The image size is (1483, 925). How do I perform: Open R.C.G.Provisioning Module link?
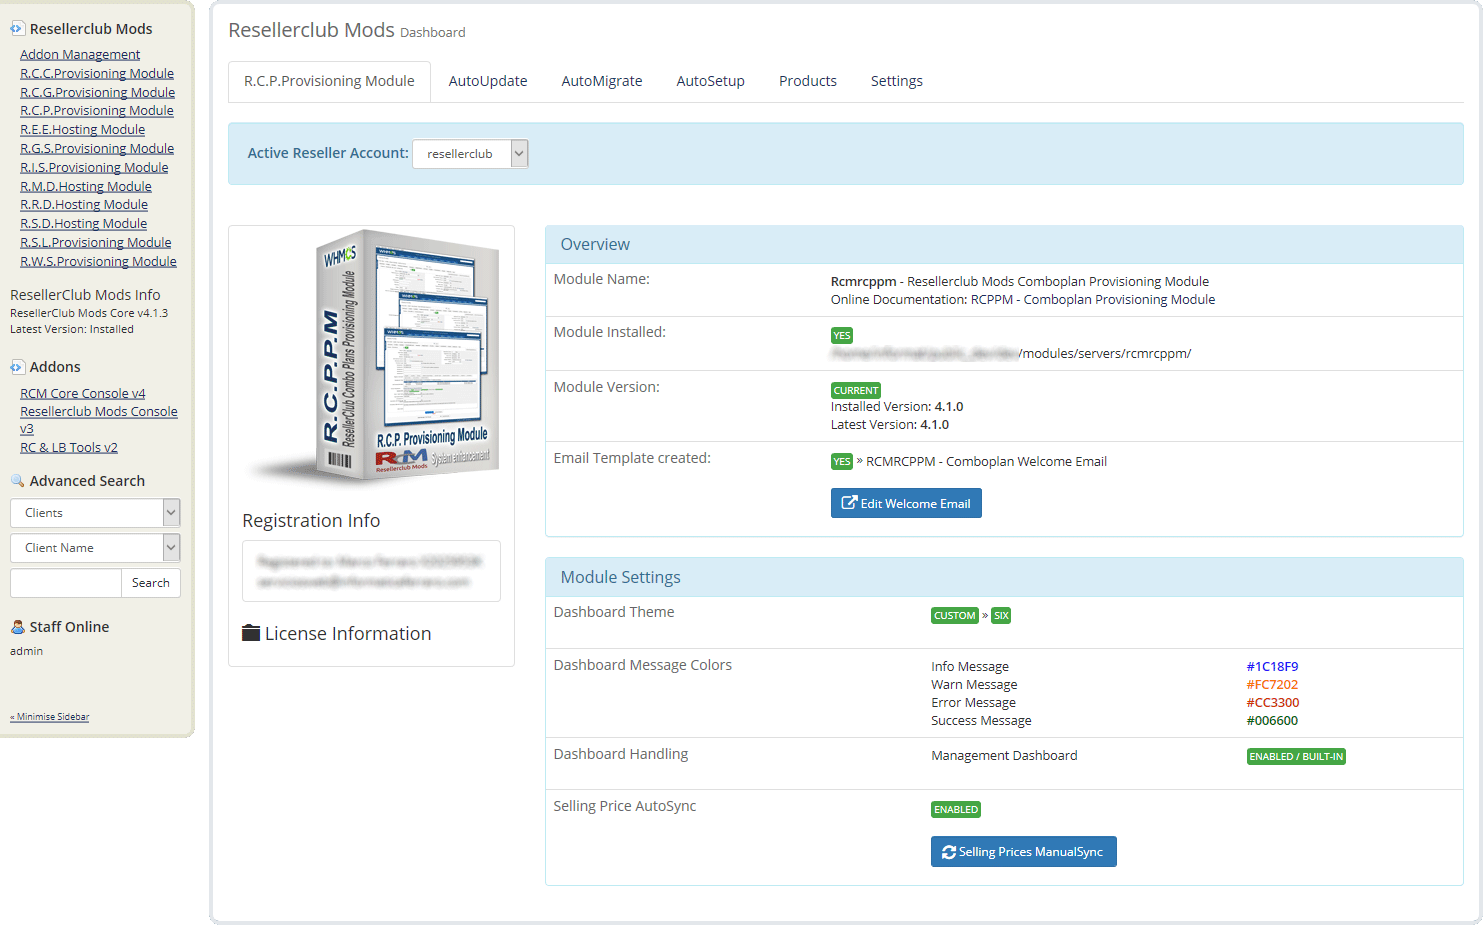pos(97,93)
